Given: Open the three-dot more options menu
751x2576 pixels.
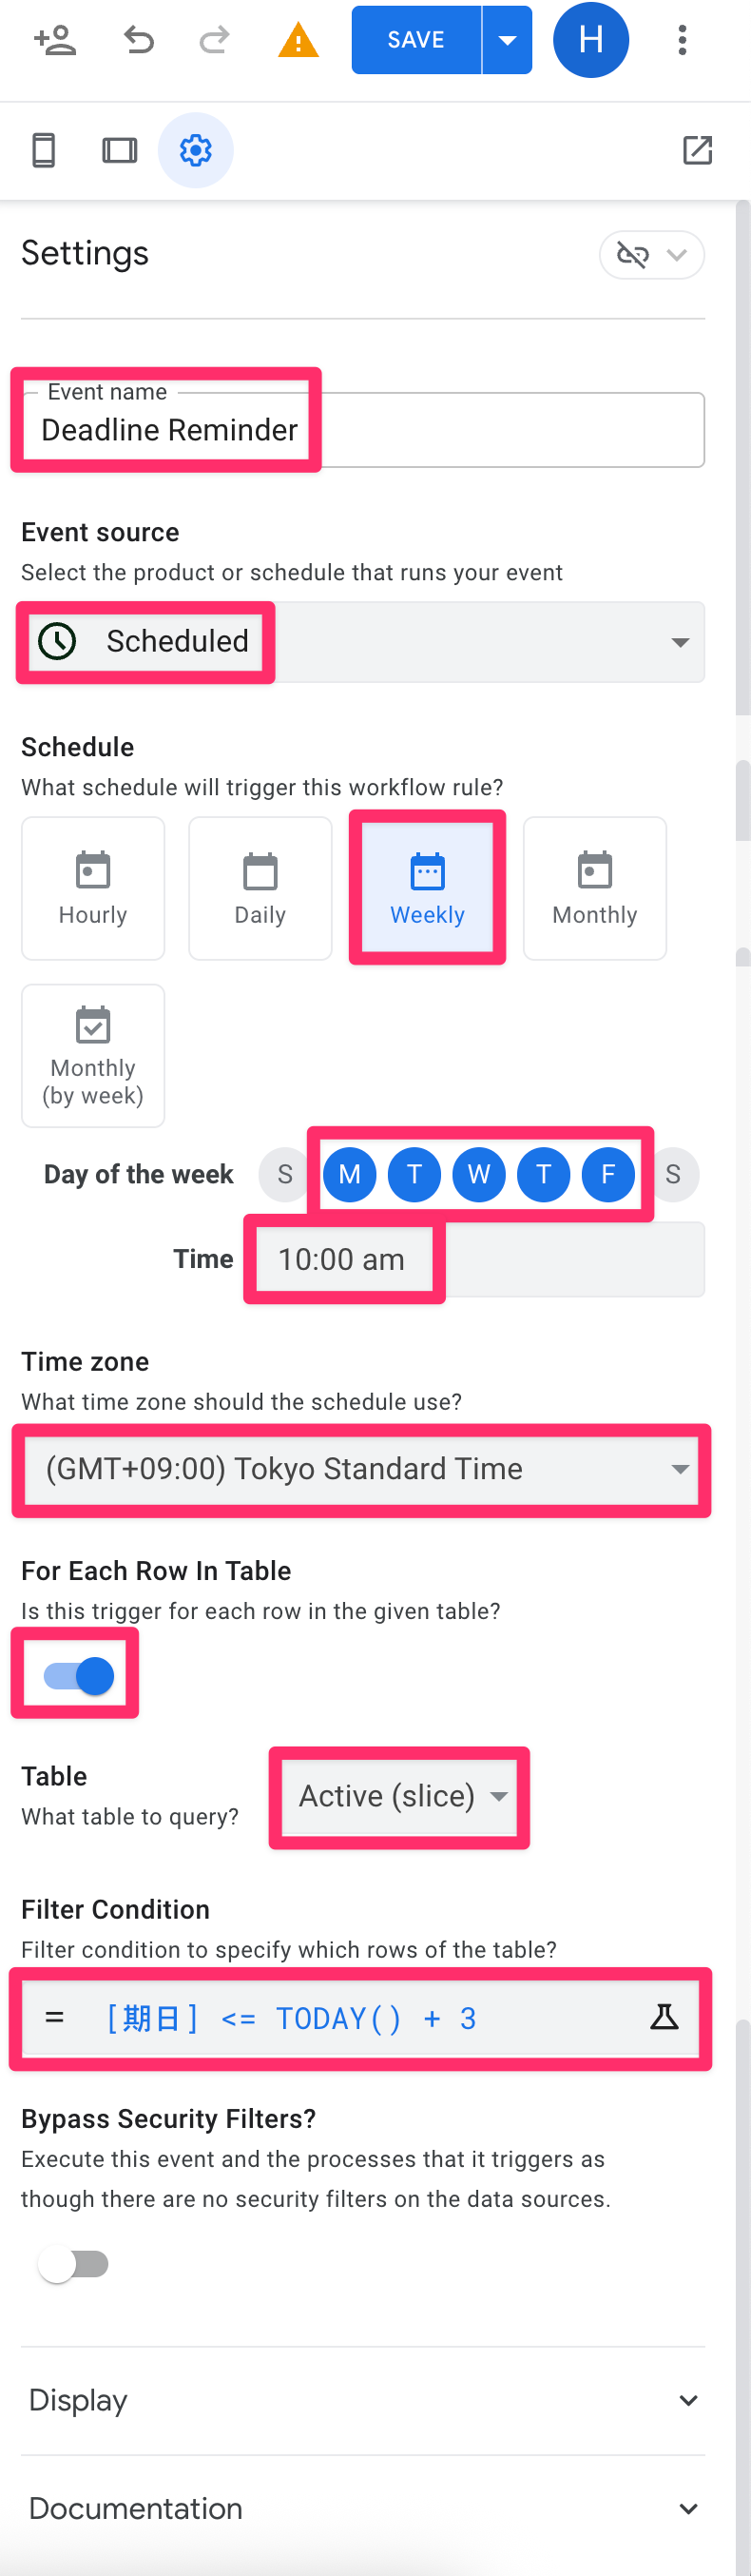Looking at the screenshot, I should pyautogui.click(x=682, y=40).
